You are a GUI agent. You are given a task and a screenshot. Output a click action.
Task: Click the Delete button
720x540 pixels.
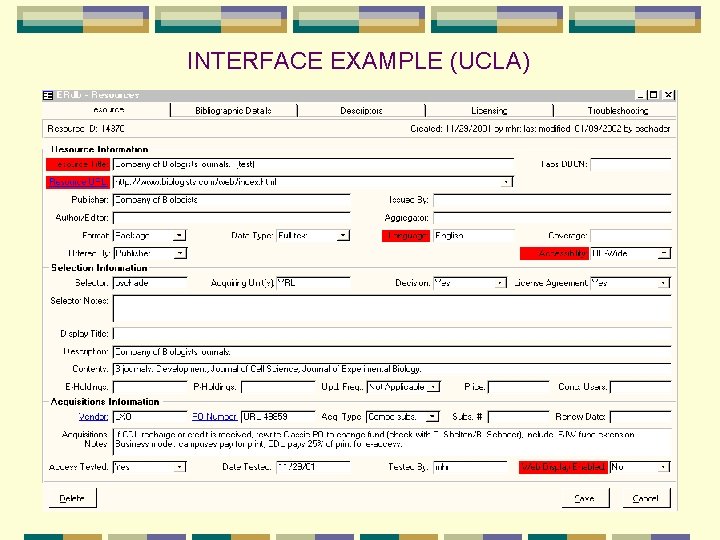coord(73,498)
